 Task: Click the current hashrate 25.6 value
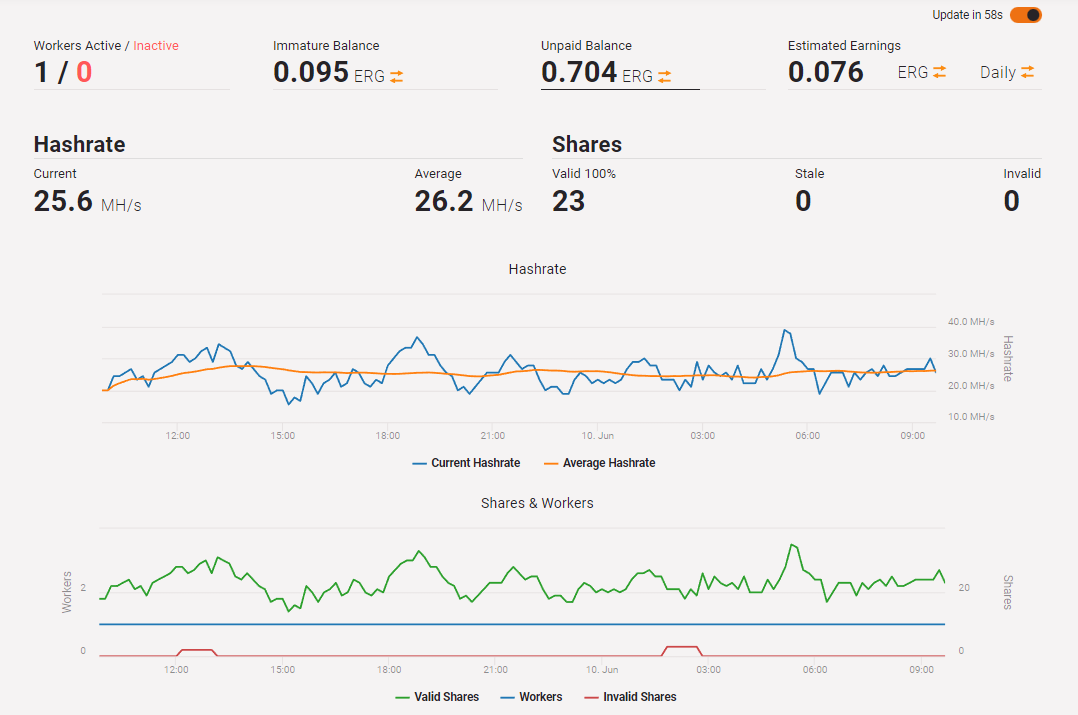click(x=63, y=201)
